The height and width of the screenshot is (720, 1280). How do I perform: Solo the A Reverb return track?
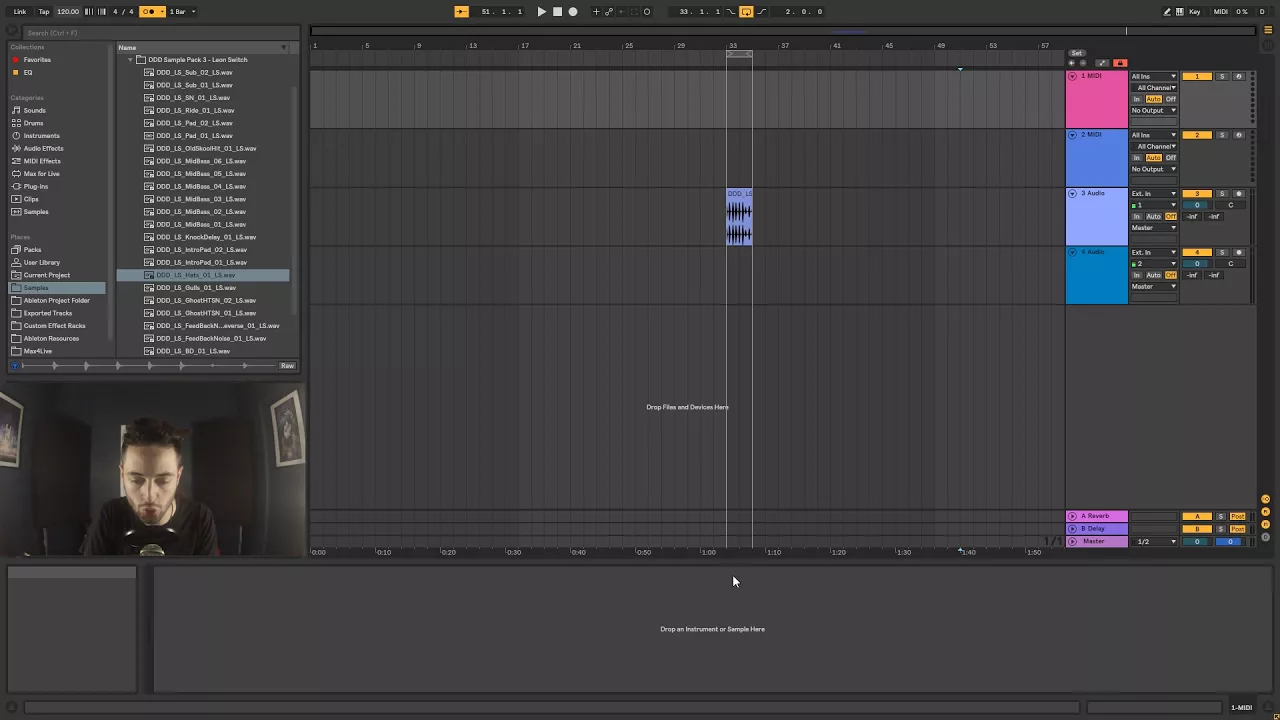point(1221,516)
